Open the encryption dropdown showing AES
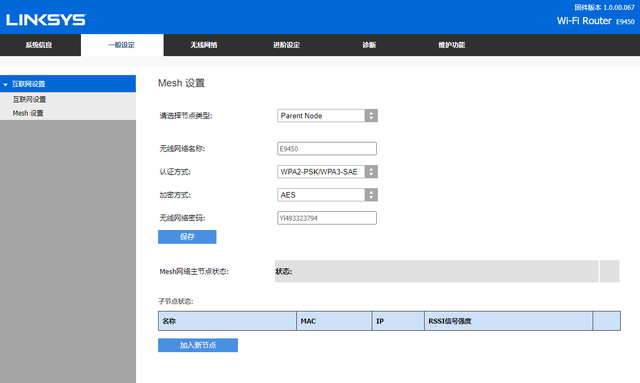 pyautogui.click(x=327, y=195)
